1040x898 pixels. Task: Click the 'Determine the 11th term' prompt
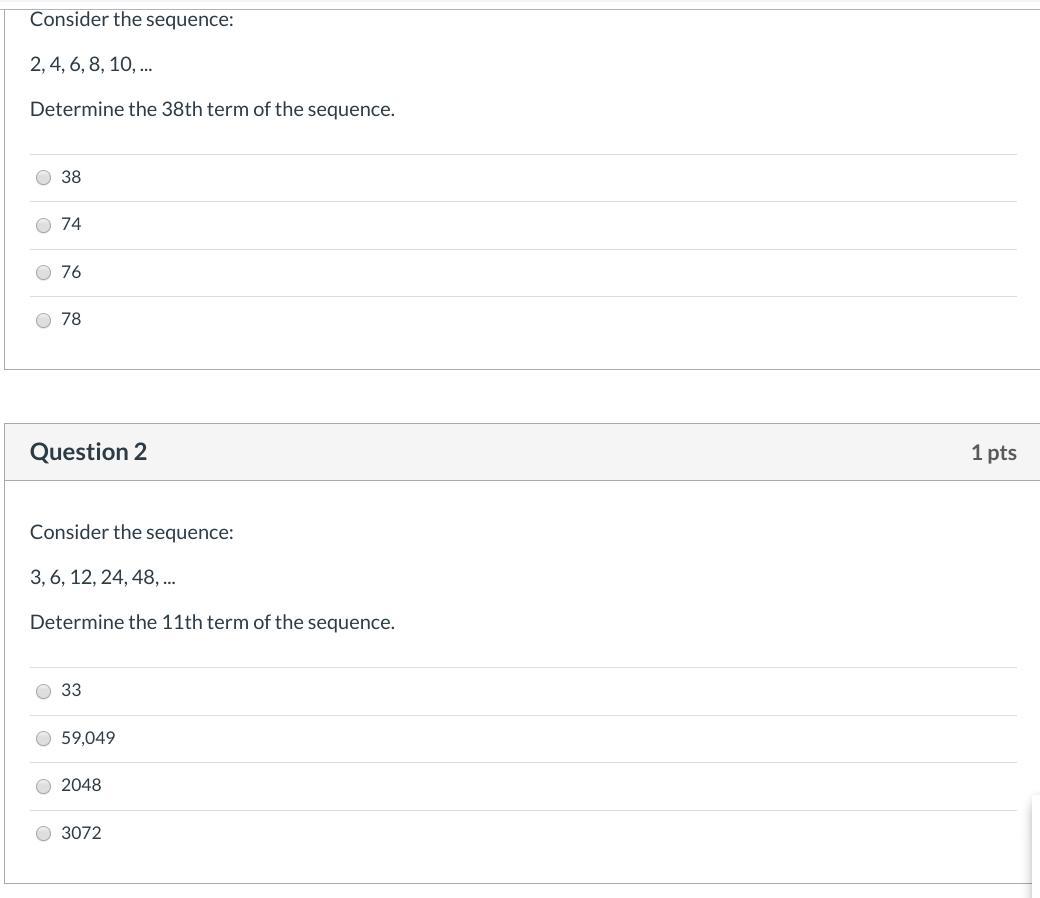pyautogui.click(x=212, y=623)
